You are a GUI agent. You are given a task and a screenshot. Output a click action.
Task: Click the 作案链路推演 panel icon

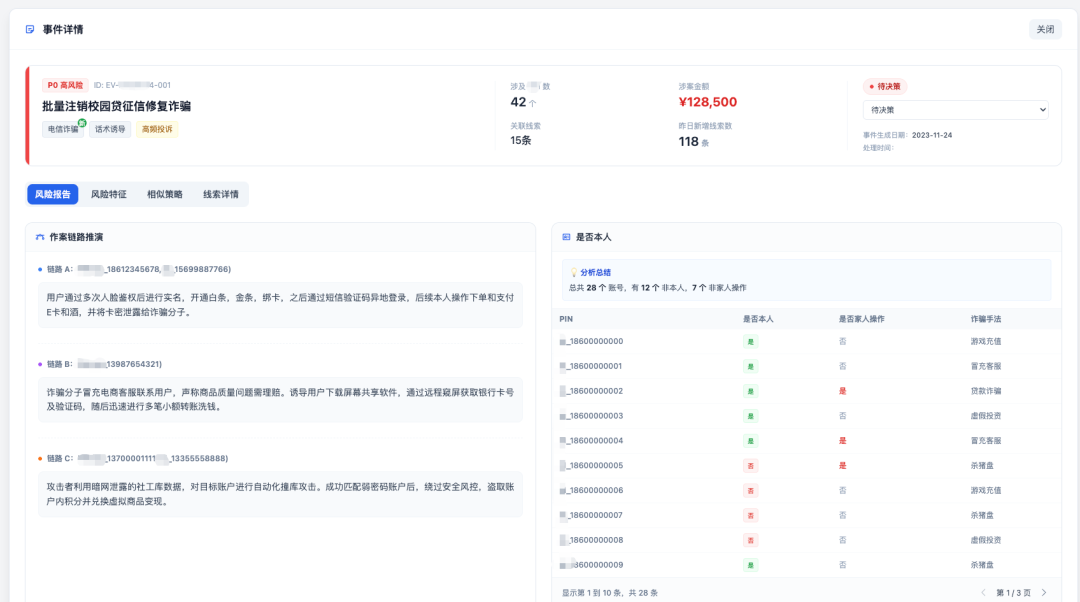tap(40, 237)
